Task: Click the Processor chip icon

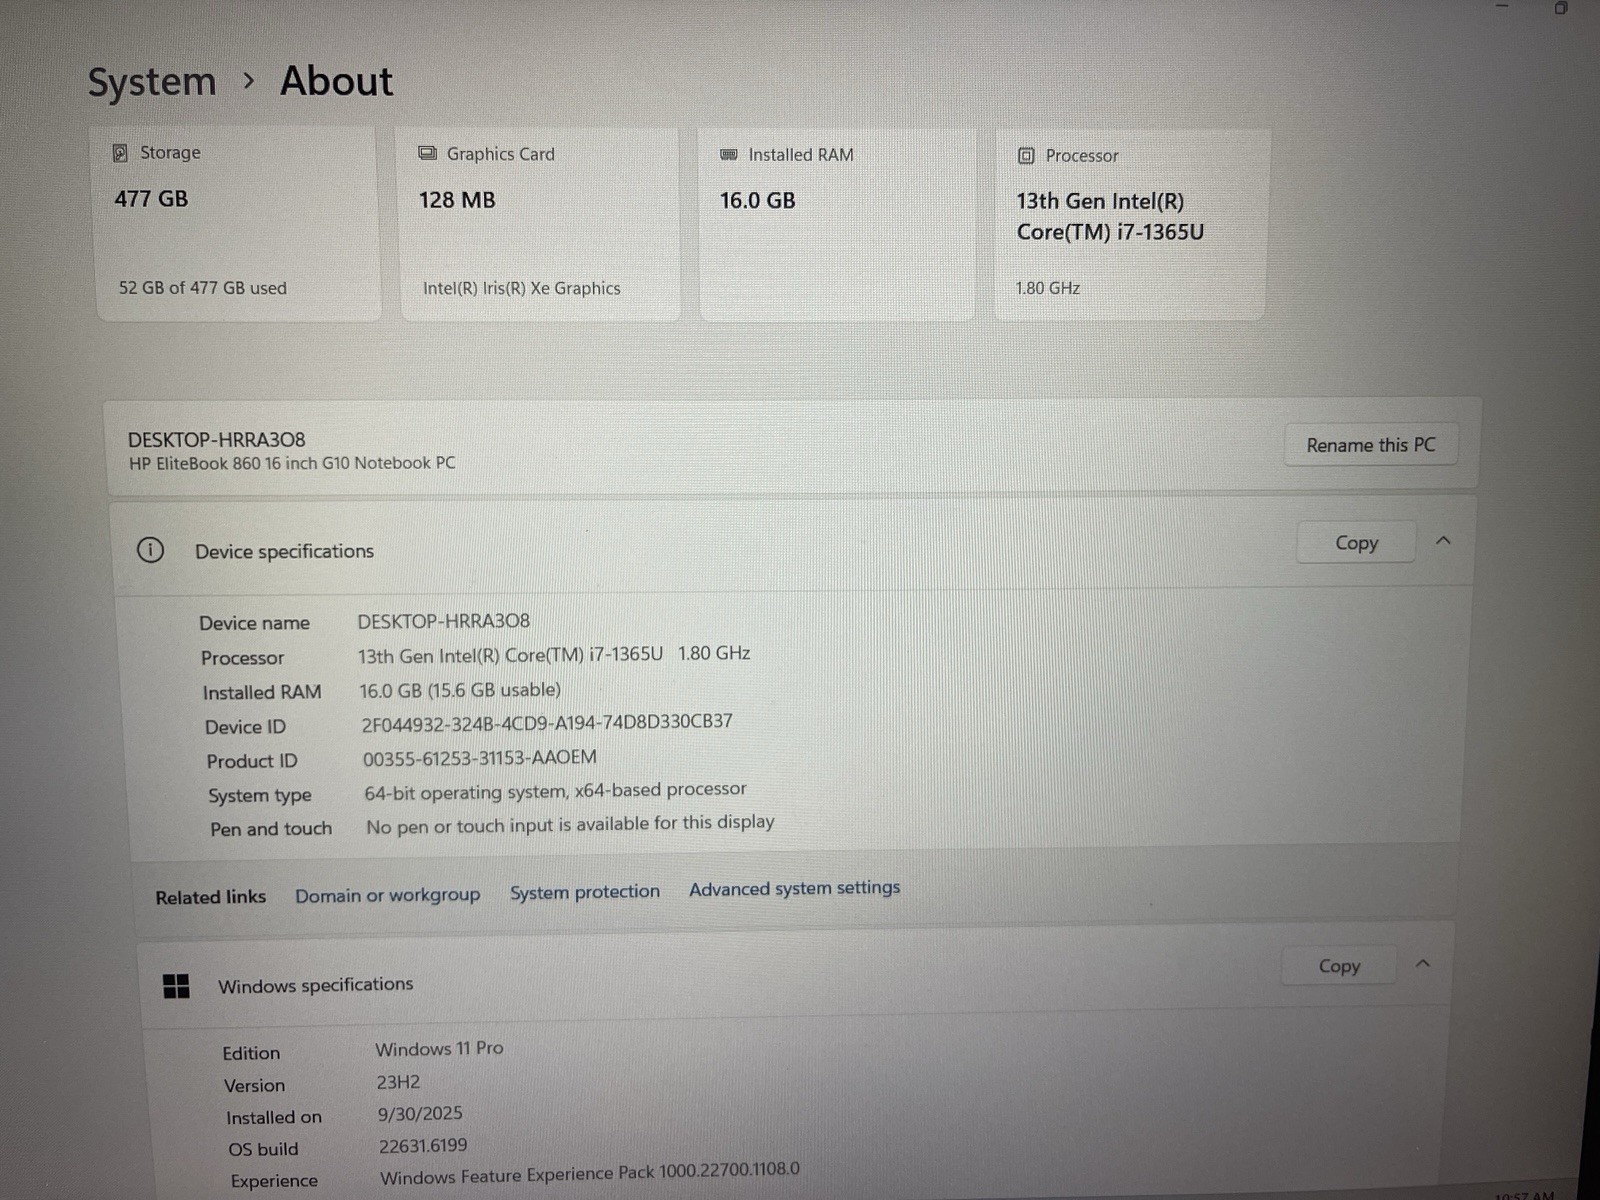Action: click(x=1026, y=156)
